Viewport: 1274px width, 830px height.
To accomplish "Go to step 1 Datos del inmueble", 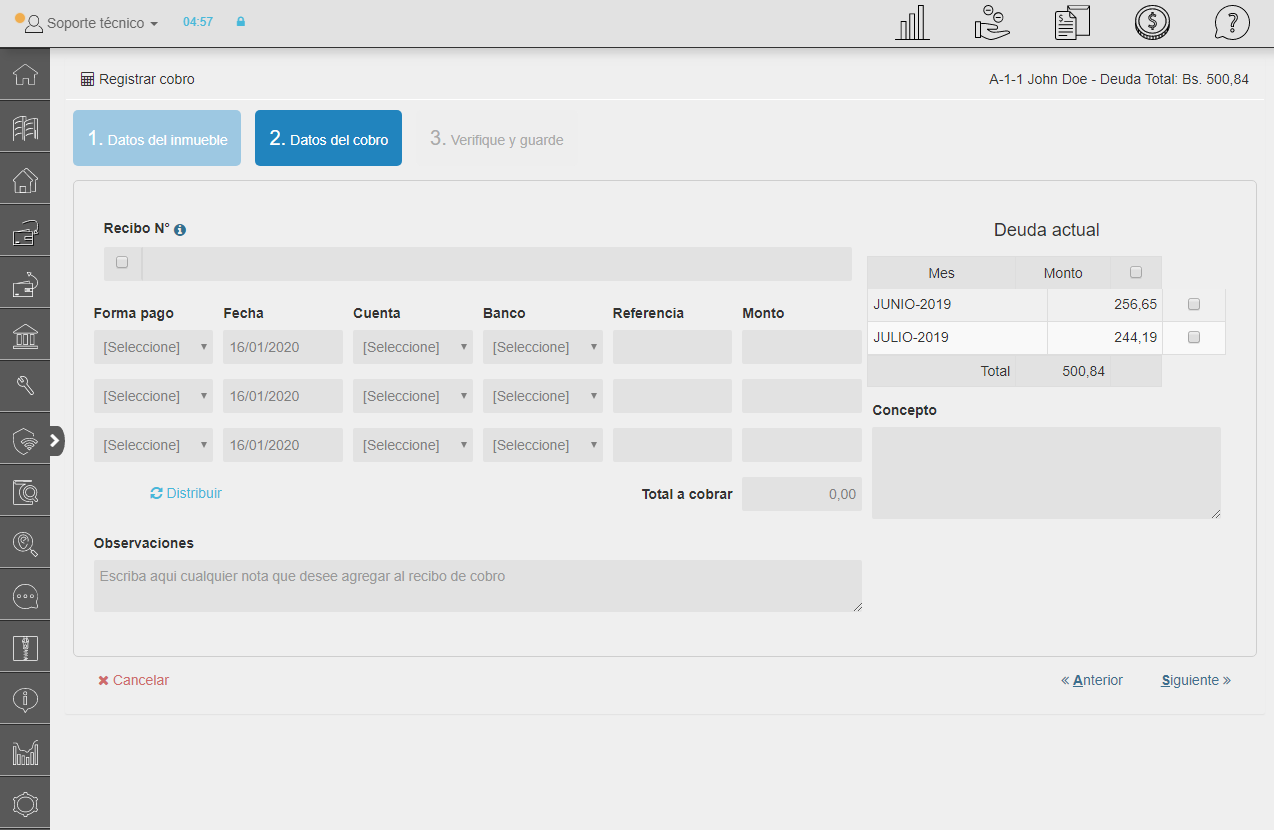I will pyautogui.click(x=157, y=138).
